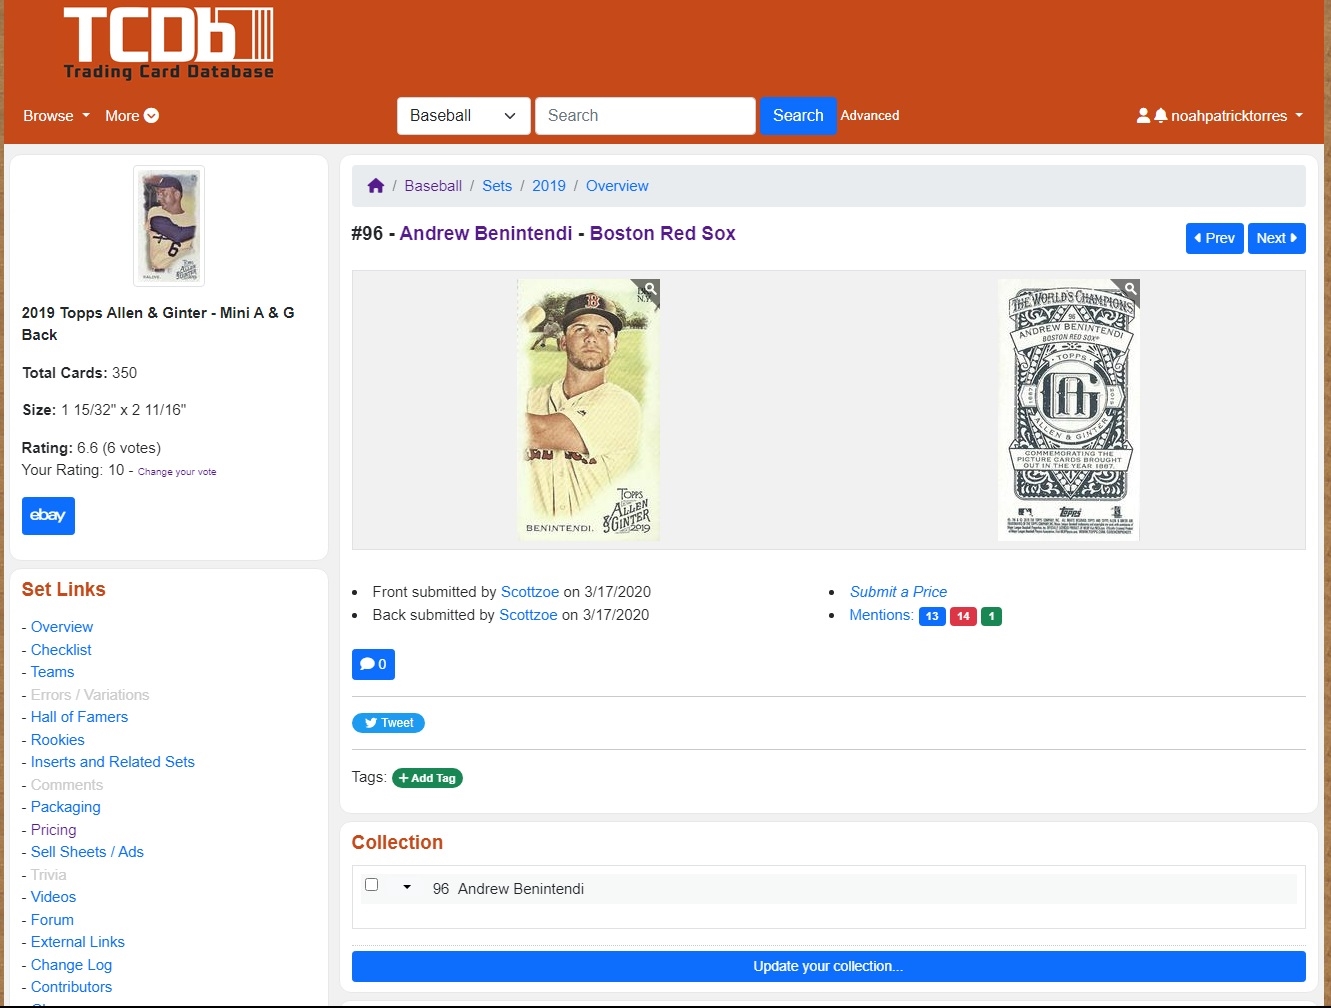This screenshot has width=1331, height=1008.
Task: Tick the checkbox for 96 Andrew Benintendi
Action: click(x=371, y=885)
